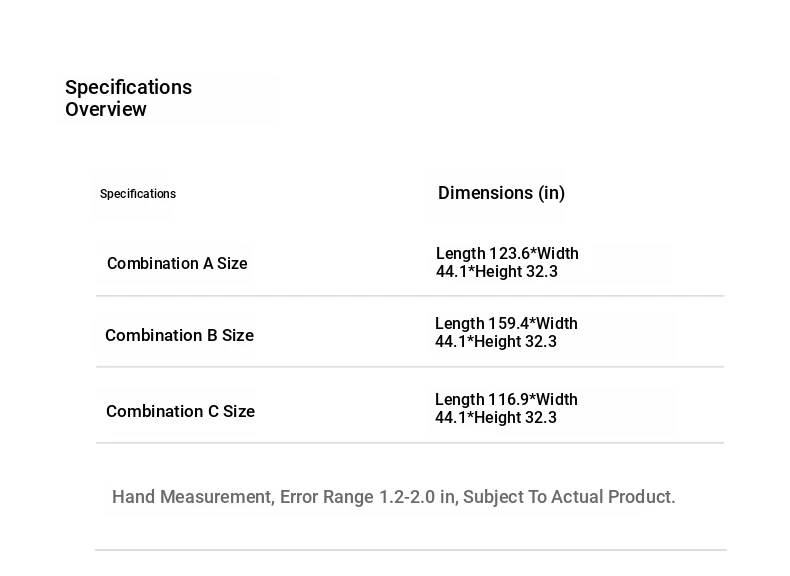Click "Width" in Combination C dimensions

tap(556, 400)
